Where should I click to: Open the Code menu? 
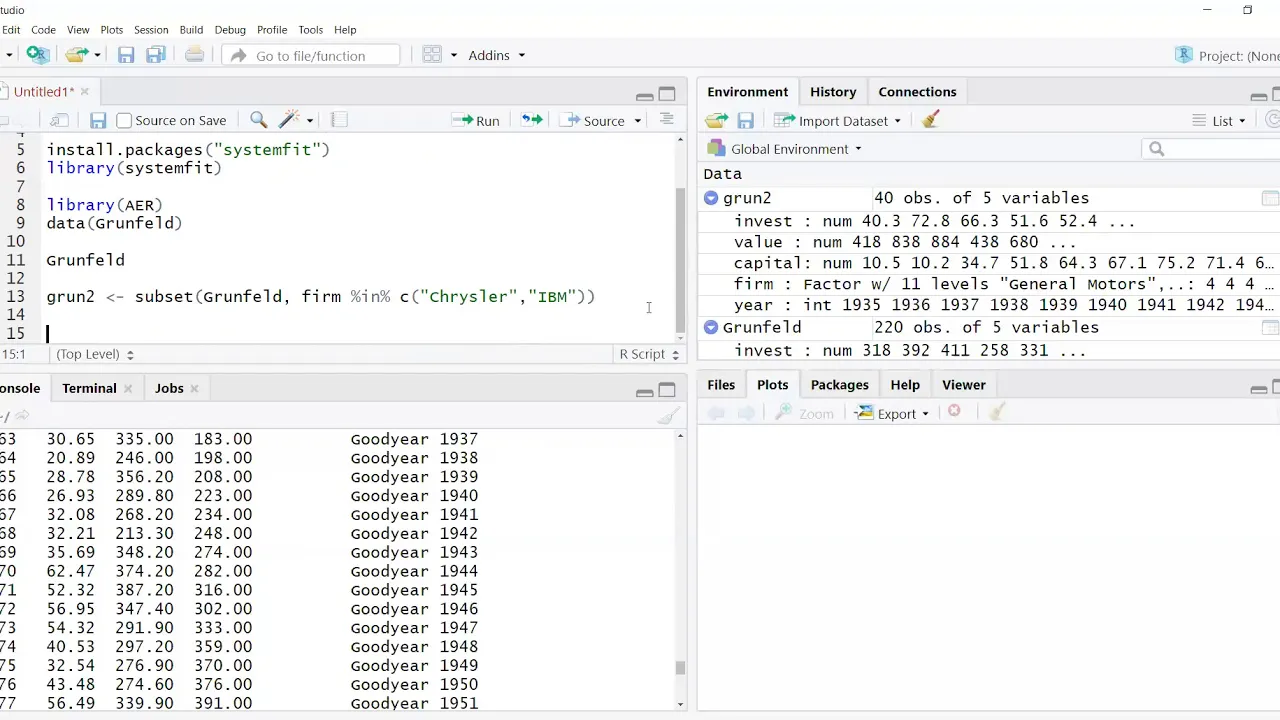coord(43,29)
